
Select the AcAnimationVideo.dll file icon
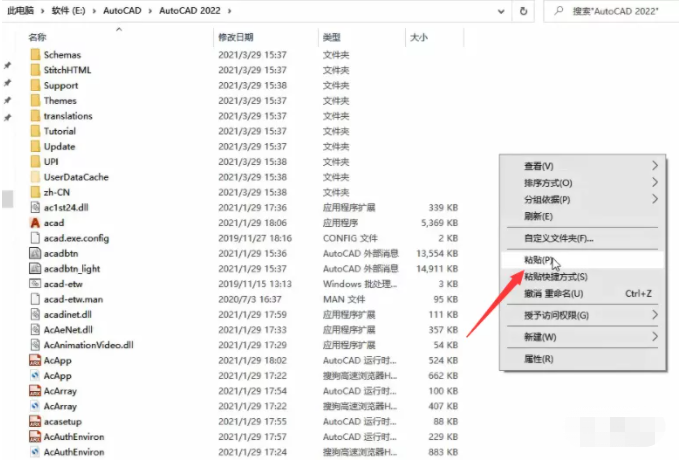[35, 345]
